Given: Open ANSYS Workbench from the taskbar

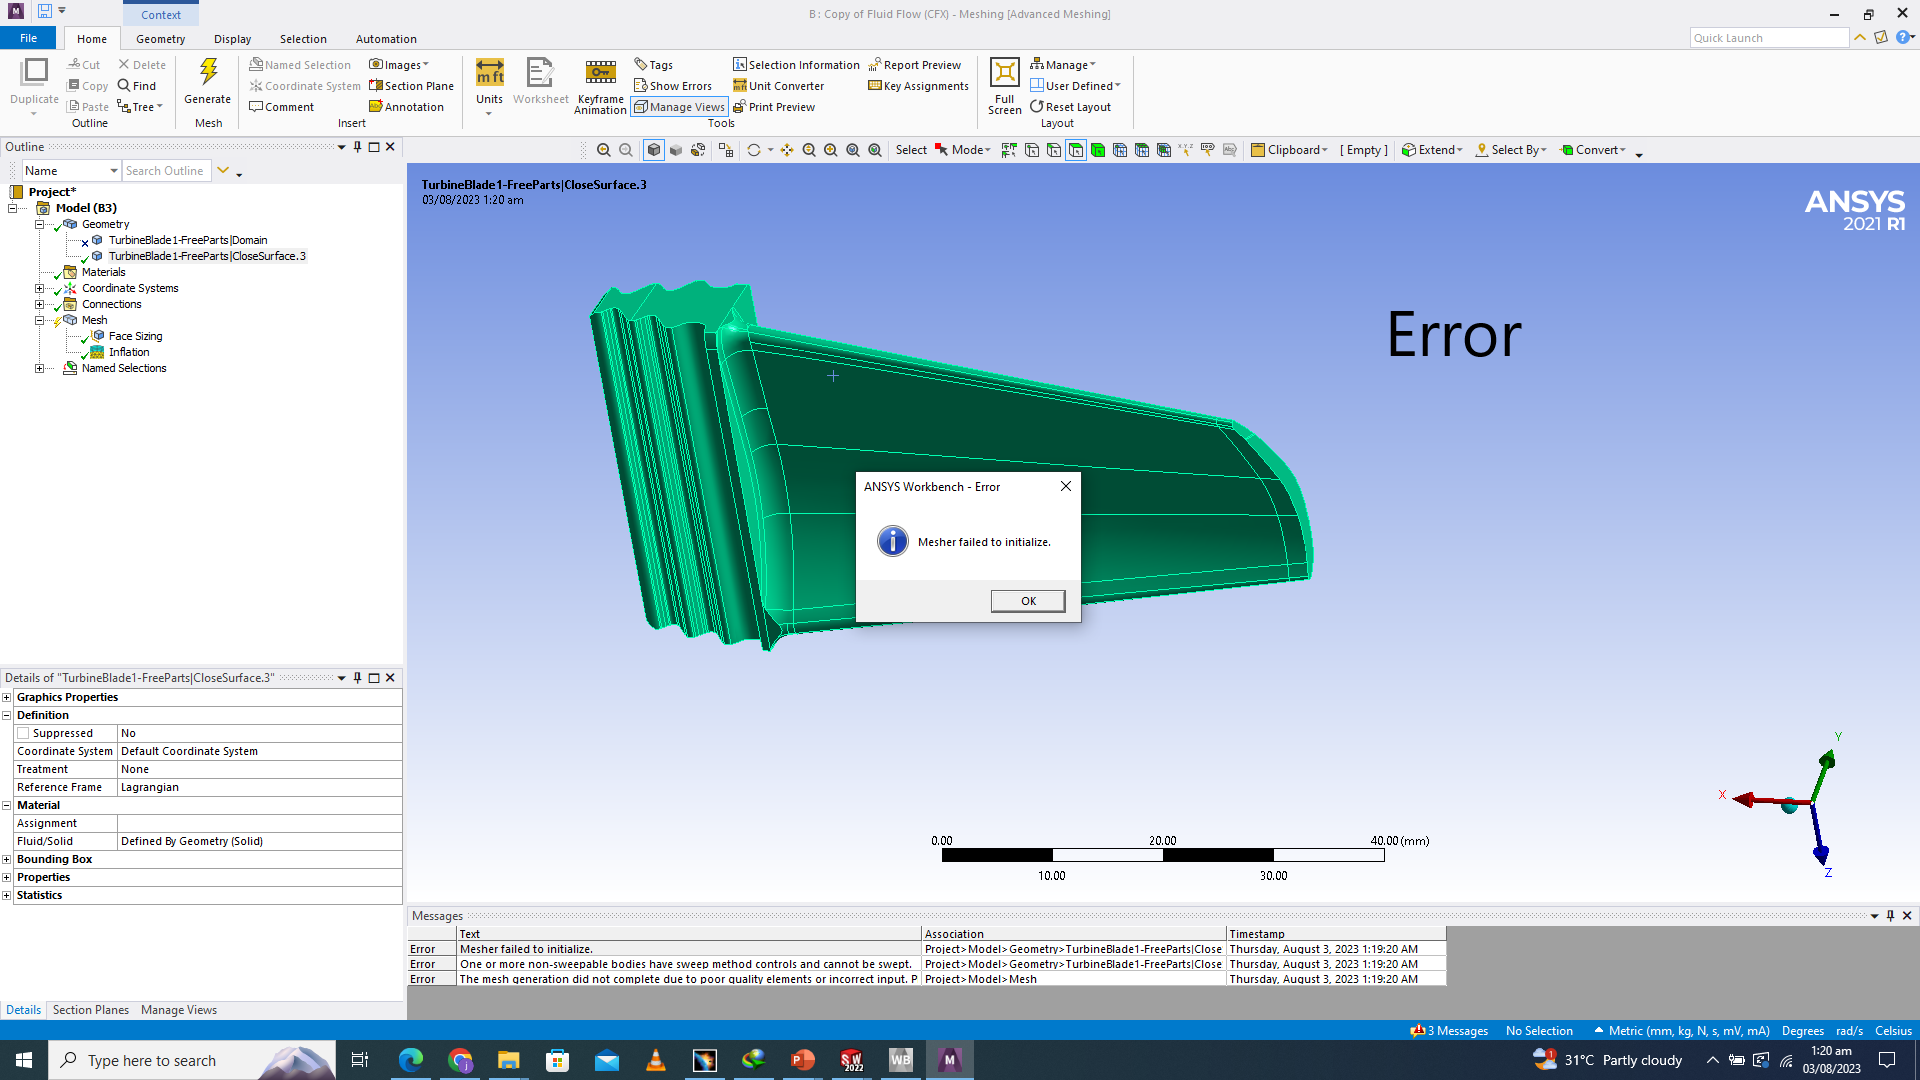Looking at the screenshot, I should tap(901, 1060).
